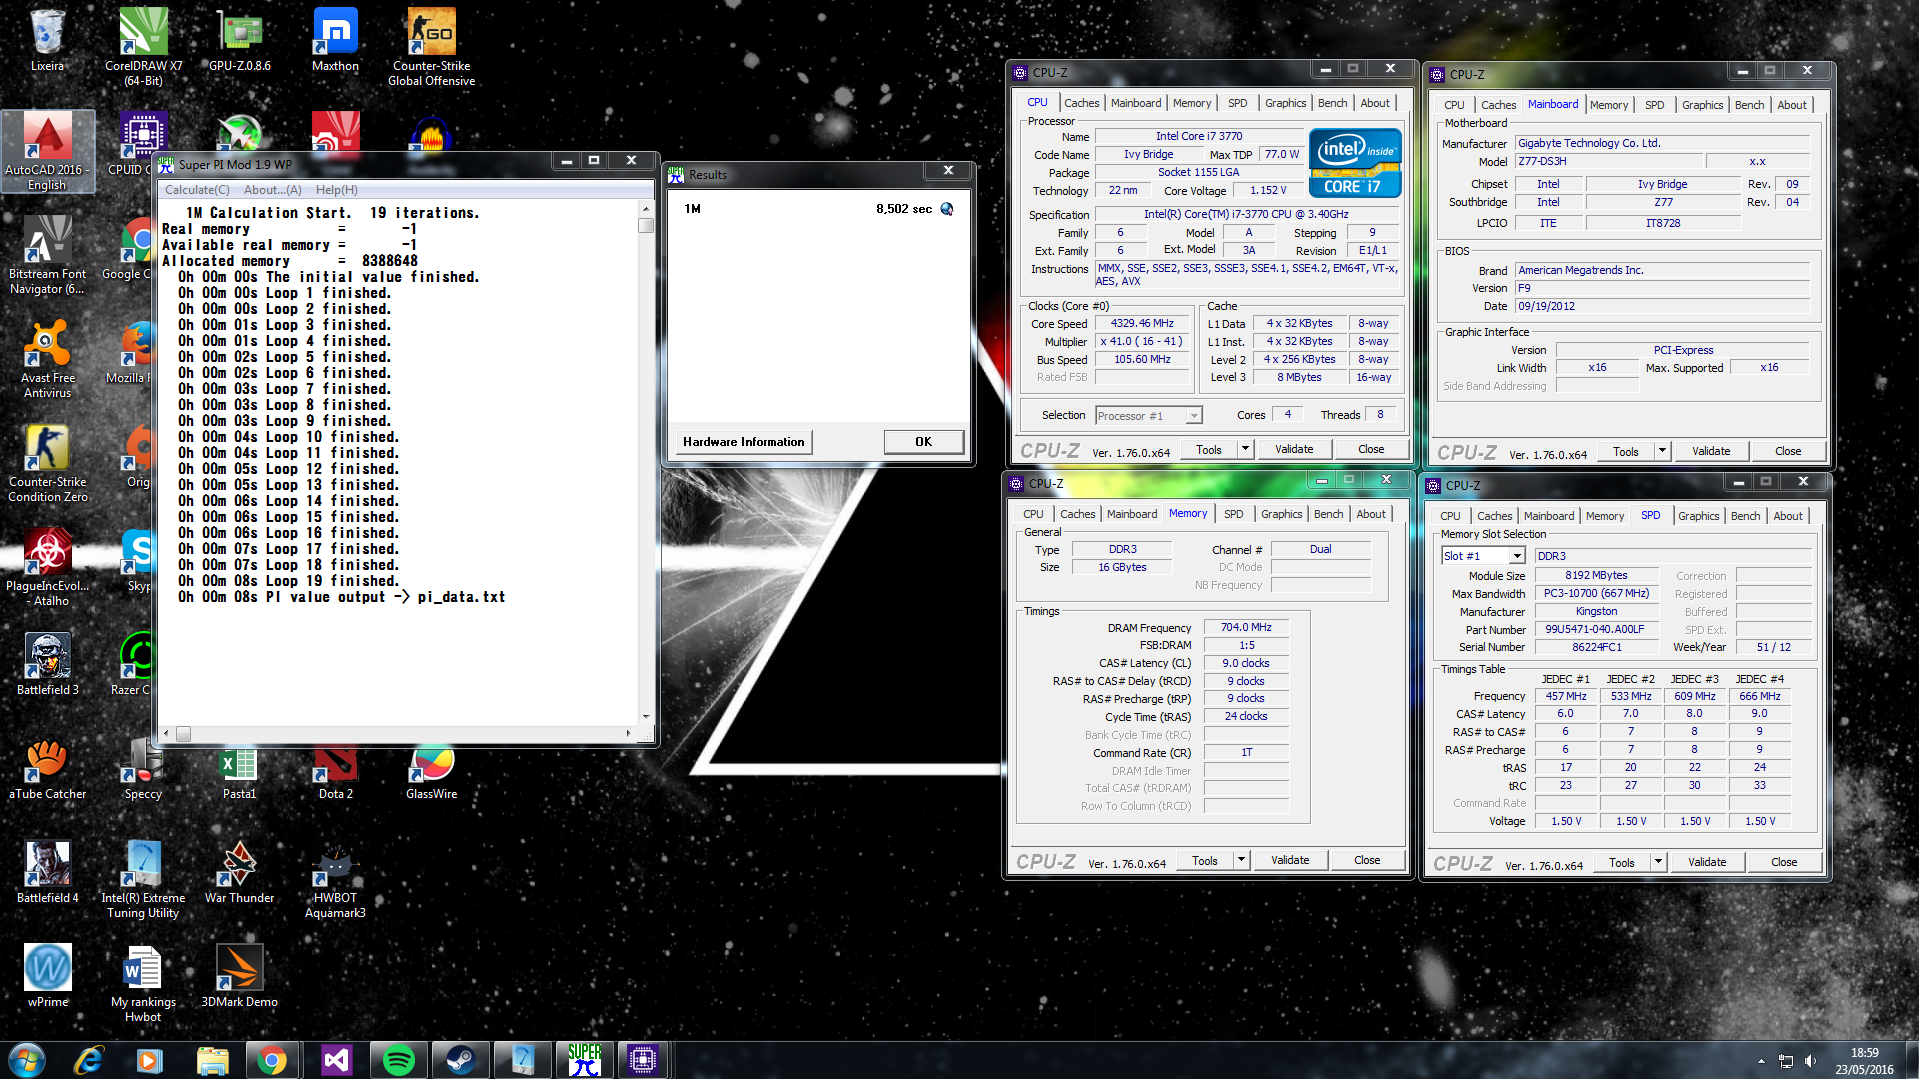Open File Explorer folder from taskbar

tap(212, 1060)
